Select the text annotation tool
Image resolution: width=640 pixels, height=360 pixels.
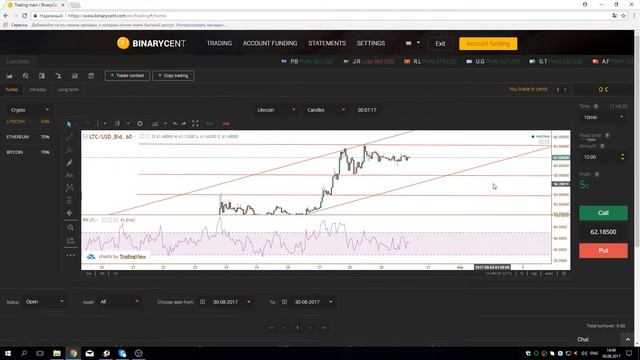coord(69,175)
